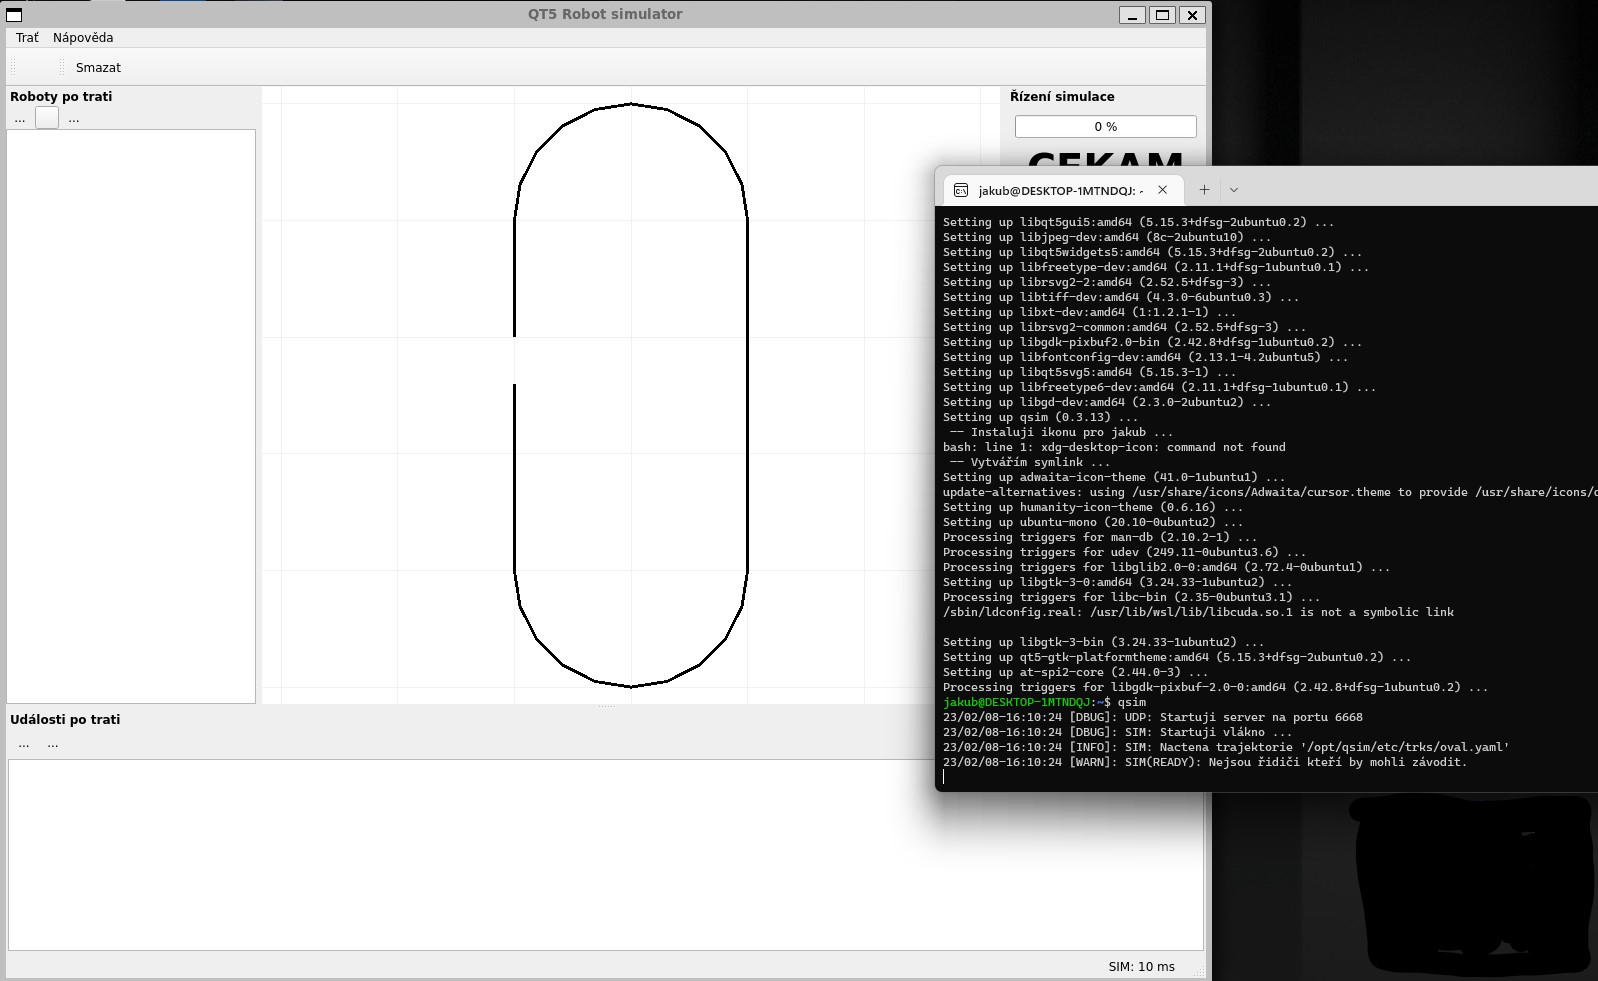Maximize the QT5 Robot simulator window
This screenshot has height=981, width=1598.
(x=1162, y=15)
